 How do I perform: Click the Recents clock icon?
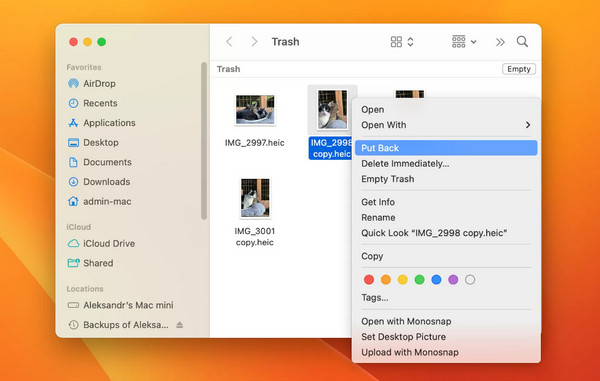[73, 103]
